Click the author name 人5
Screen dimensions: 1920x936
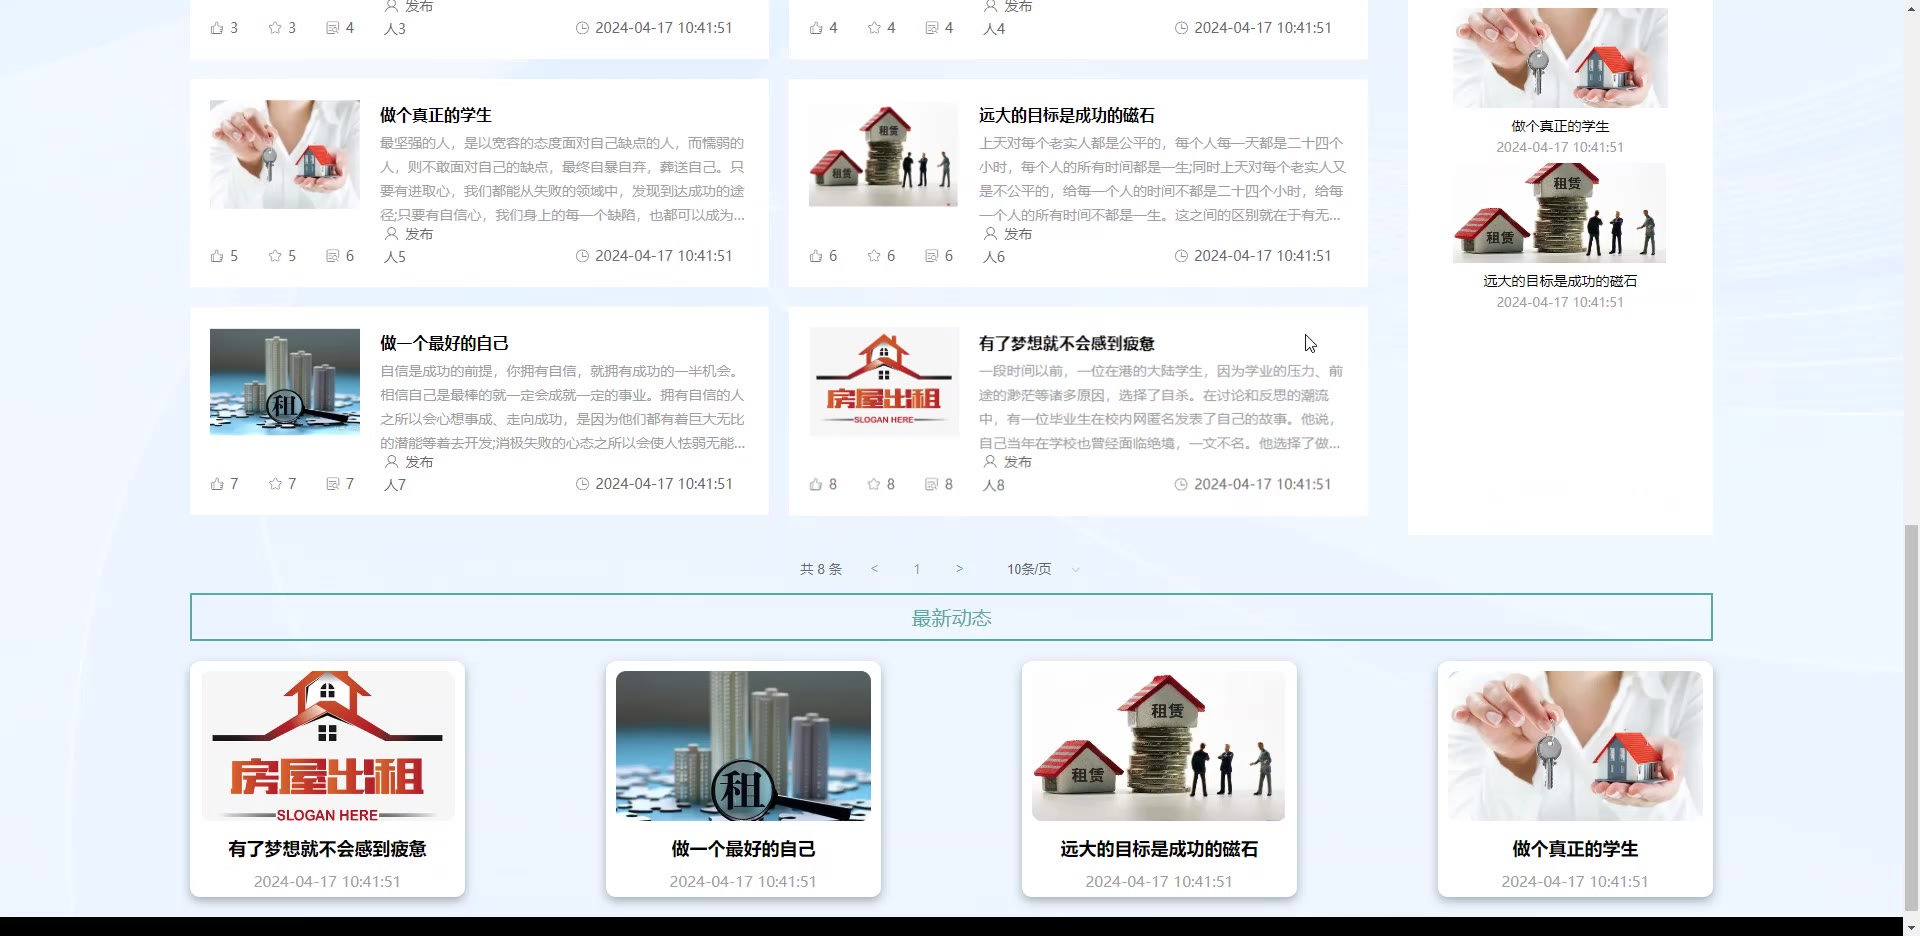coord(395,257)
